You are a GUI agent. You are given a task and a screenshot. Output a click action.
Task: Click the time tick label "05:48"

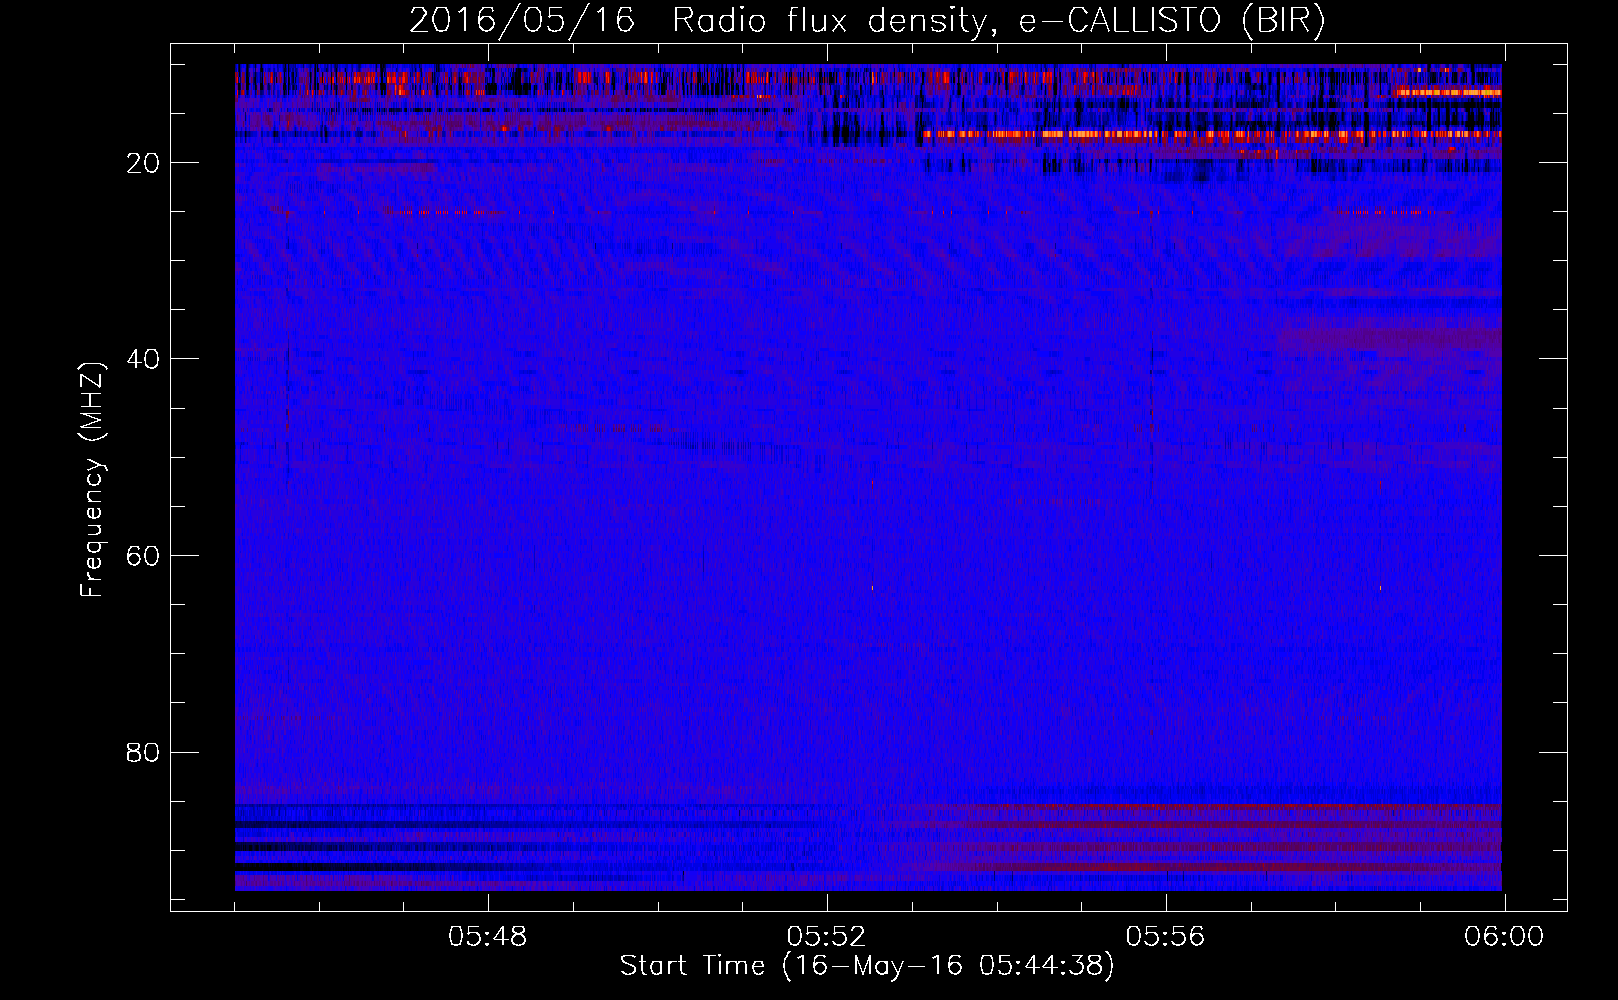point(488,937)
